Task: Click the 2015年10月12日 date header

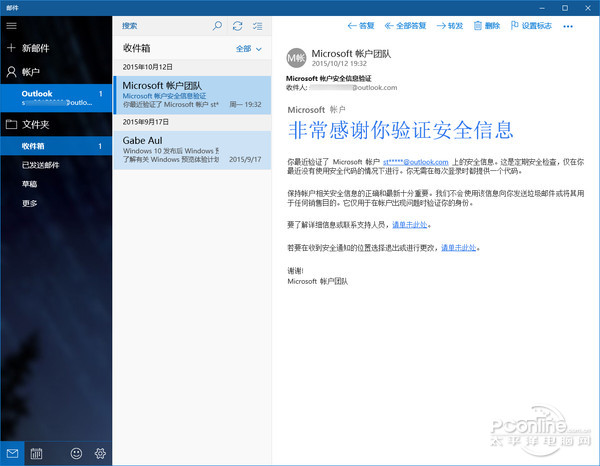Action: [147, 67]
